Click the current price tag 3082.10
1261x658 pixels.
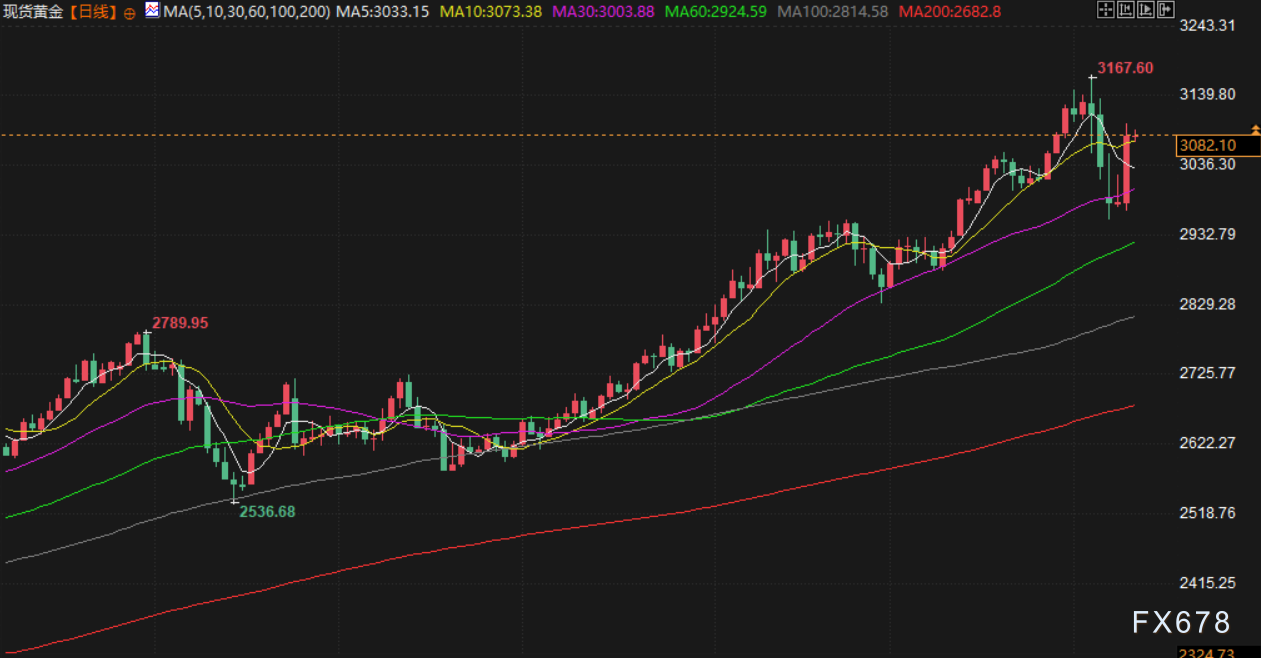click(1208, 145)
